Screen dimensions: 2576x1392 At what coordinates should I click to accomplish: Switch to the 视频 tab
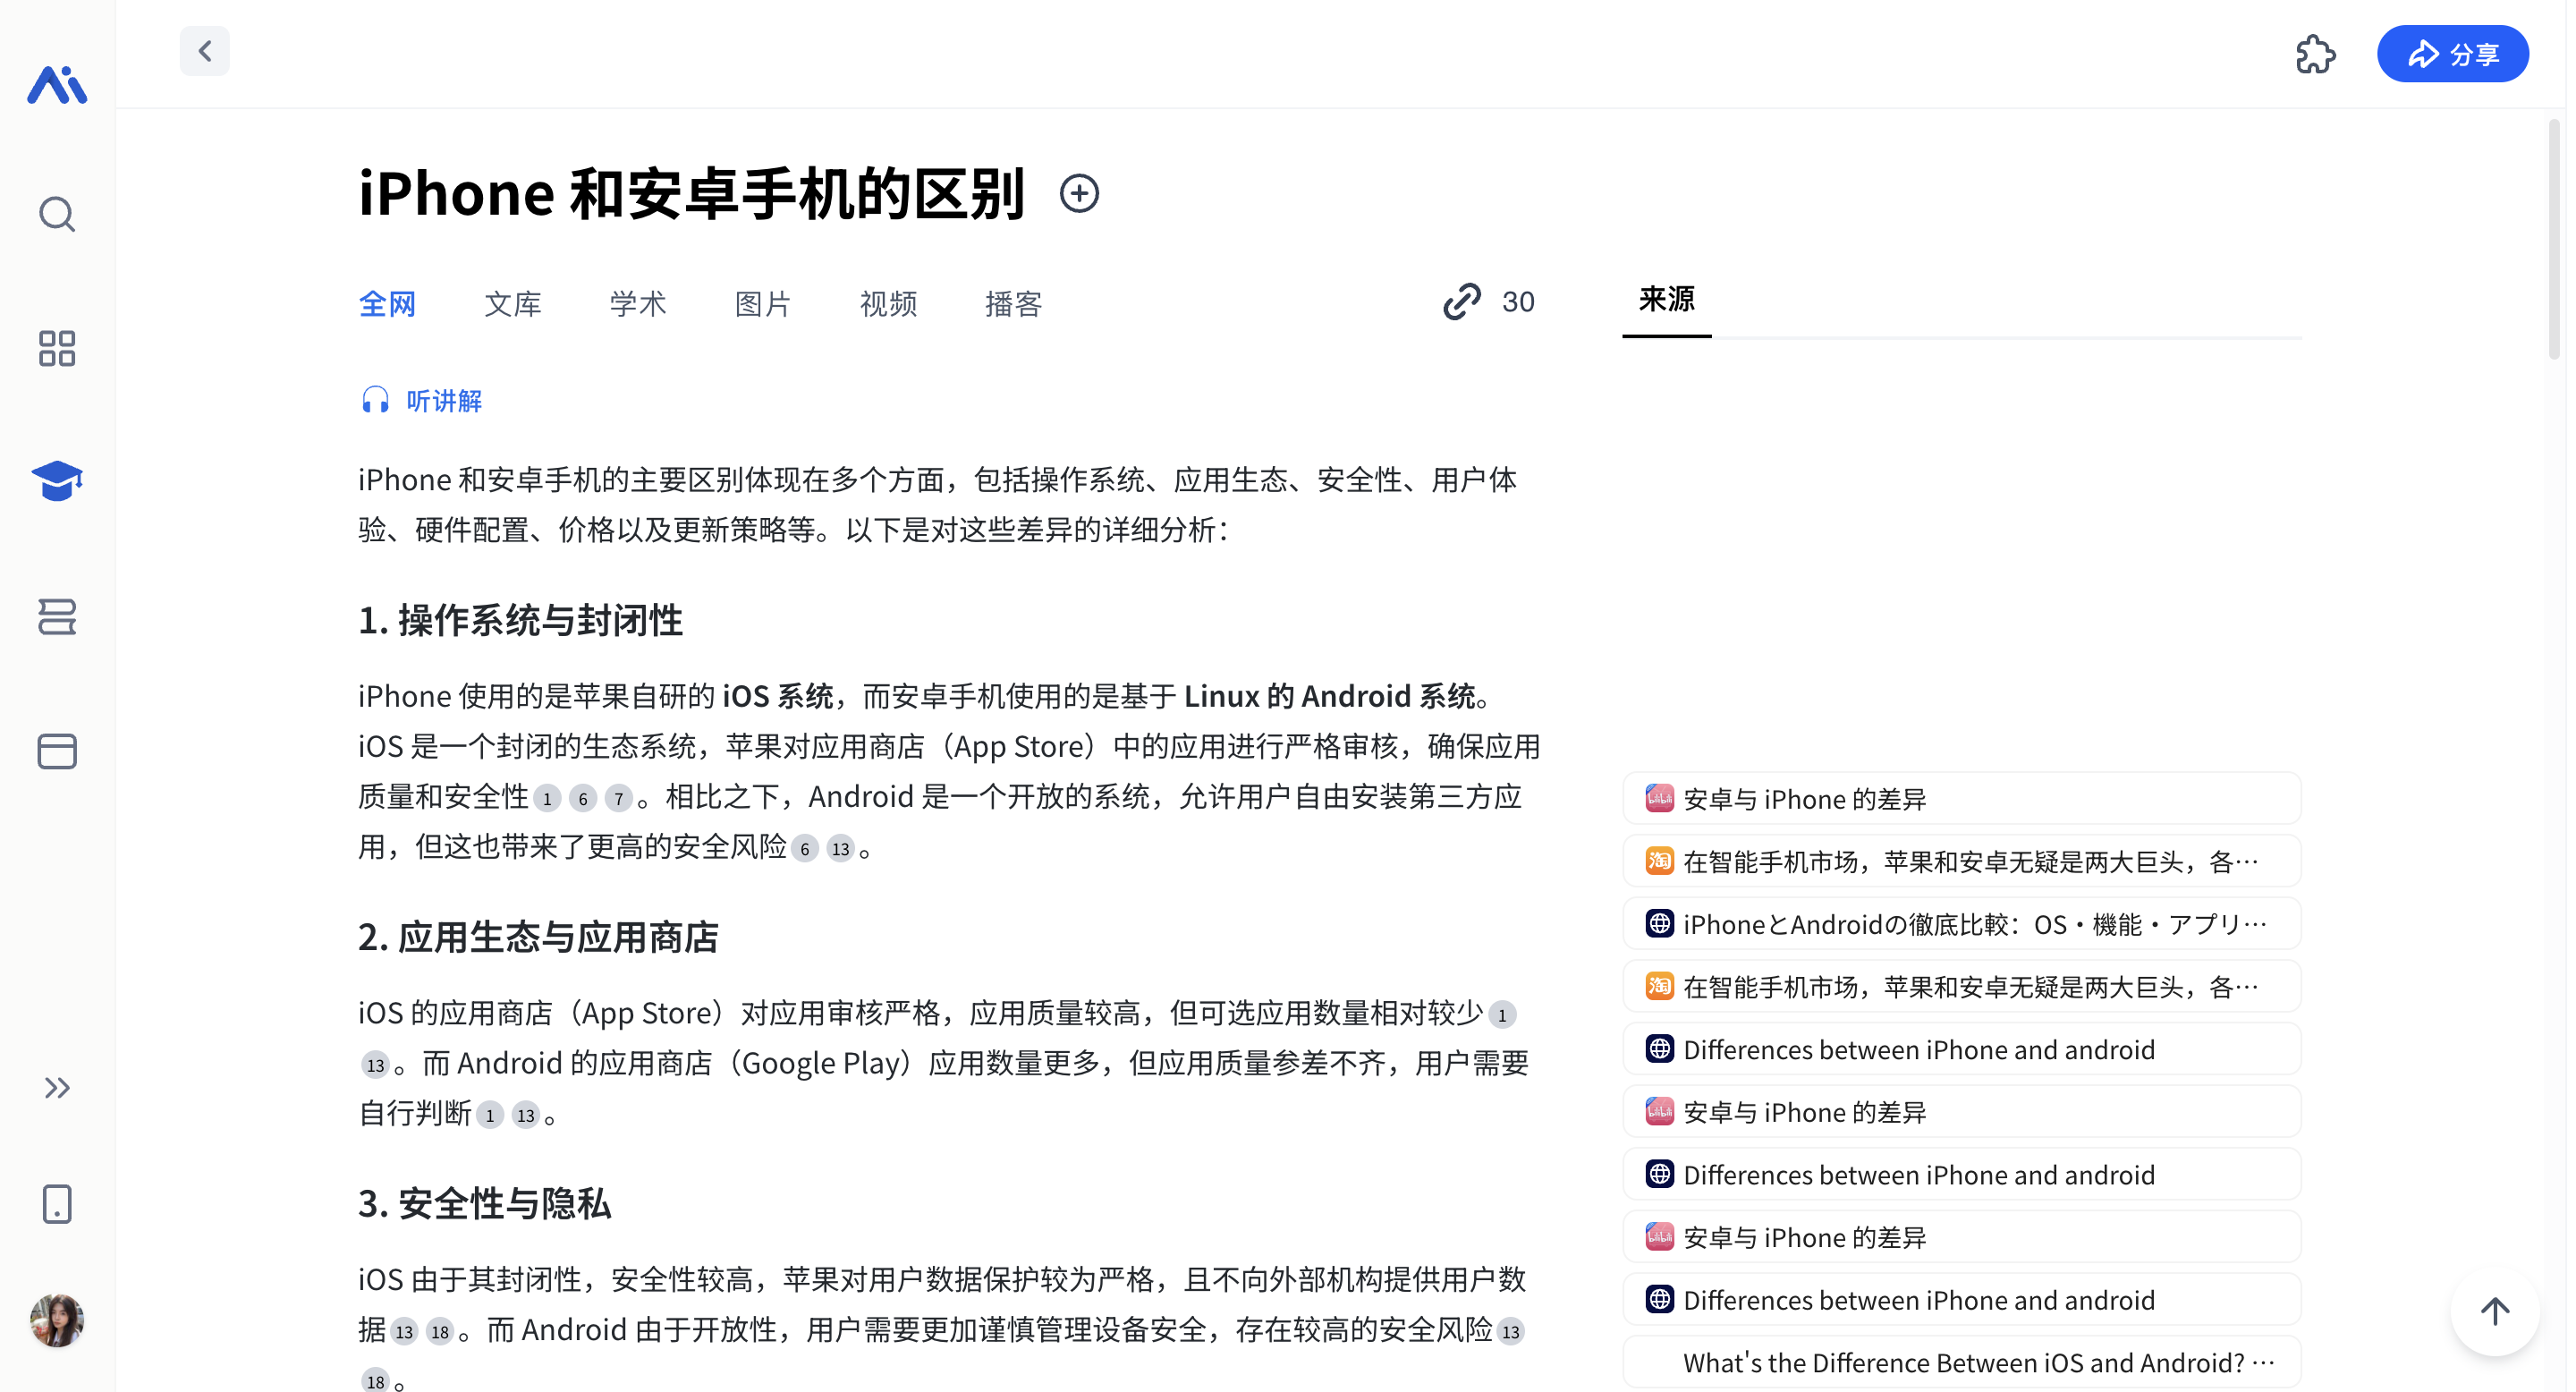pyautogui.click(x=888, y=303)
